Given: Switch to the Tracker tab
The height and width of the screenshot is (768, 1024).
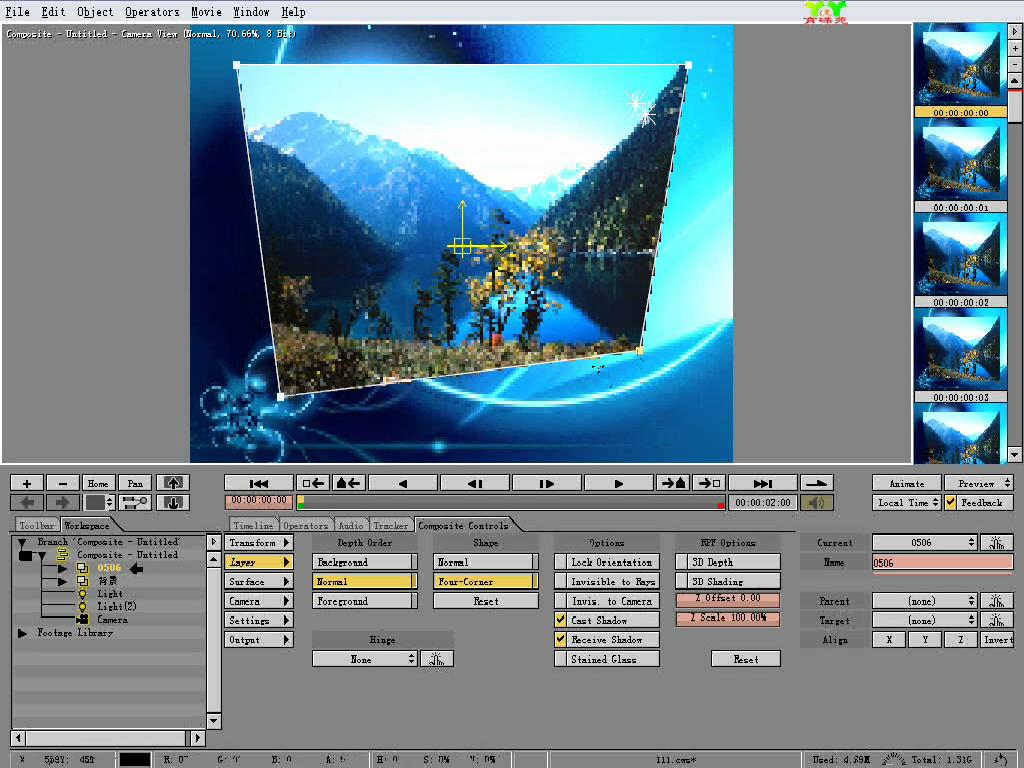Looking at the screenshot, I should (x=391, y=525).
